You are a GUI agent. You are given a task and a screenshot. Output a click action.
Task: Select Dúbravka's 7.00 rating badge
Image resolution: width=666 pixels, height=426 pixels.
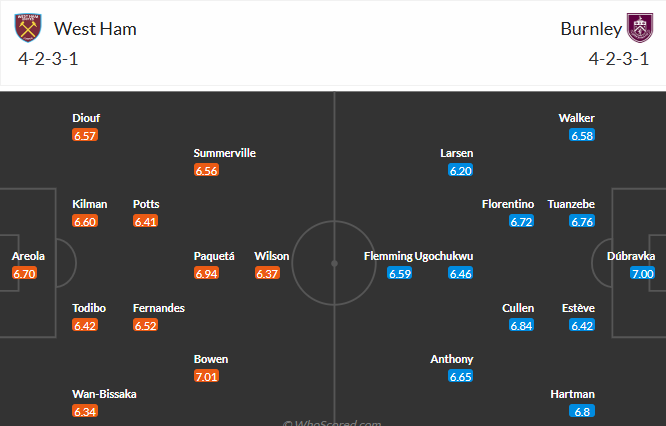tap(641, 273)
